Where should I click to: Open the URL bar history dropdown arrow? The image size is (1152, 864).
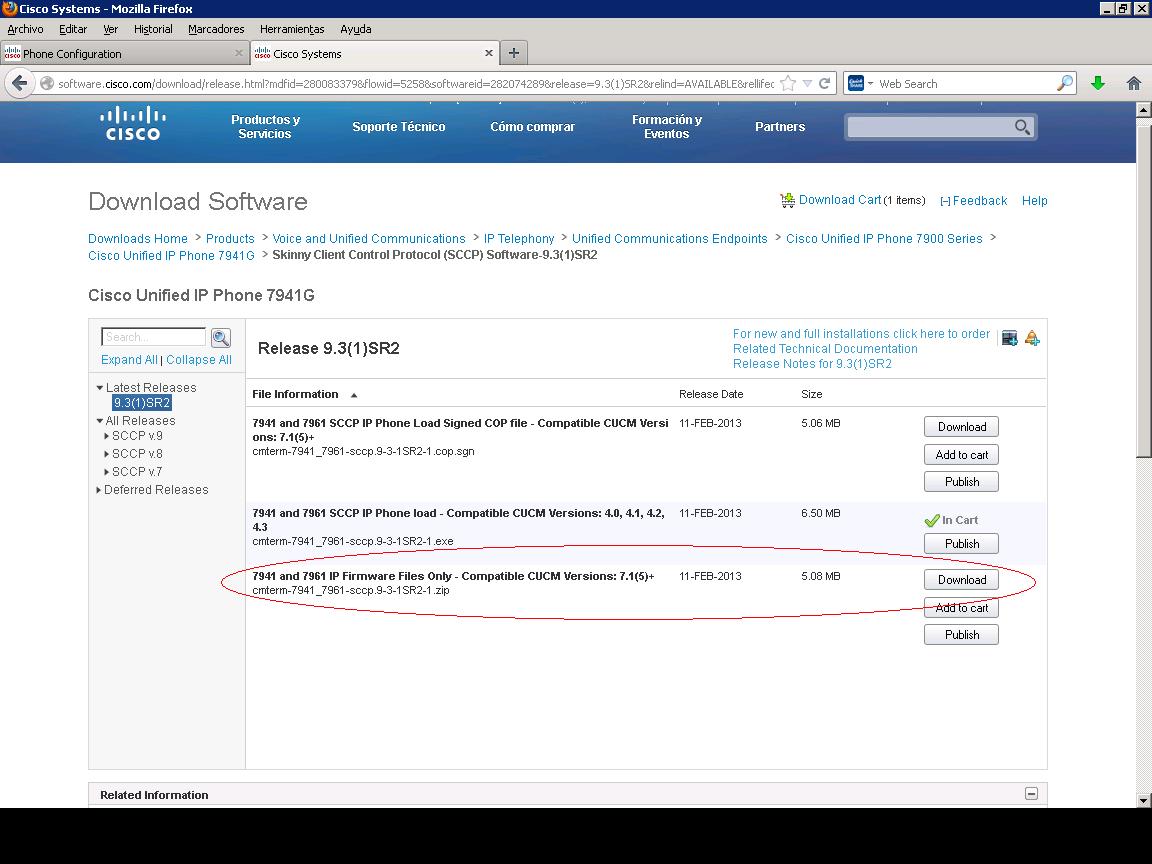pos(807,83)
